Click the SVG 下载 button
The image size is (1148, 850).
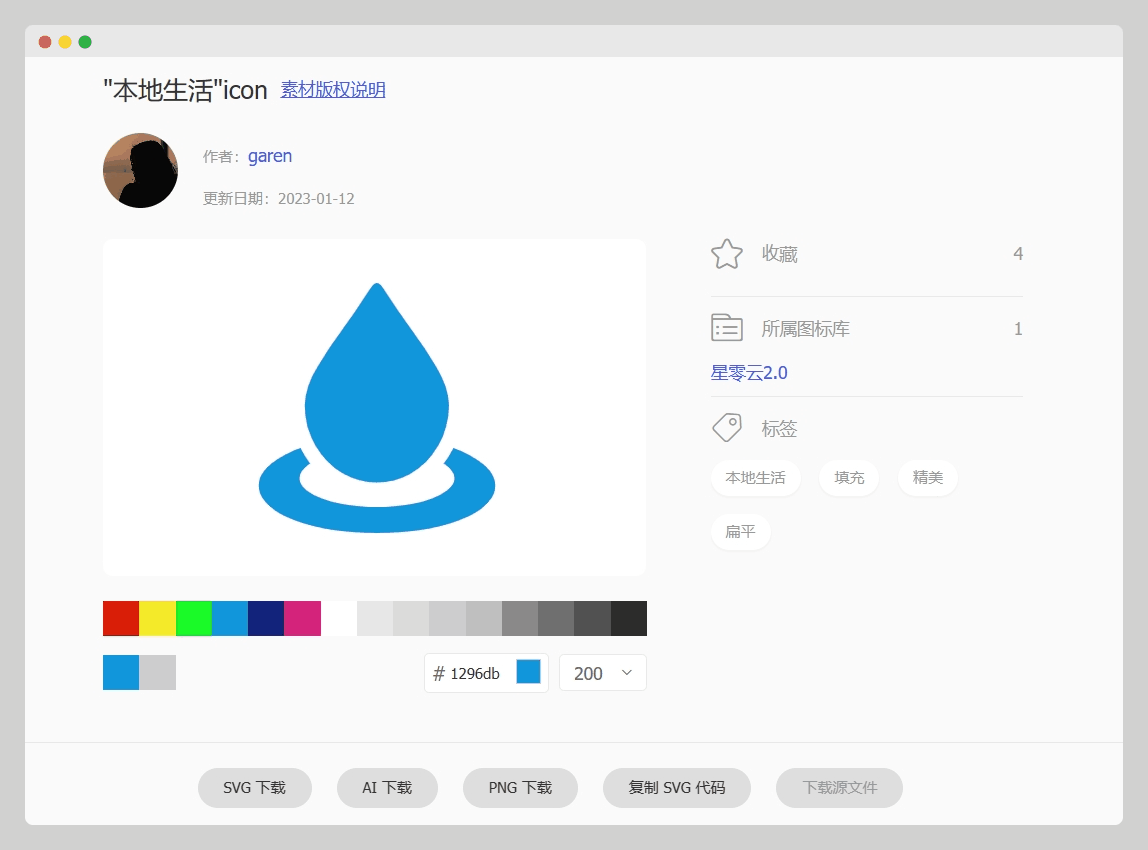pos(255,788)
